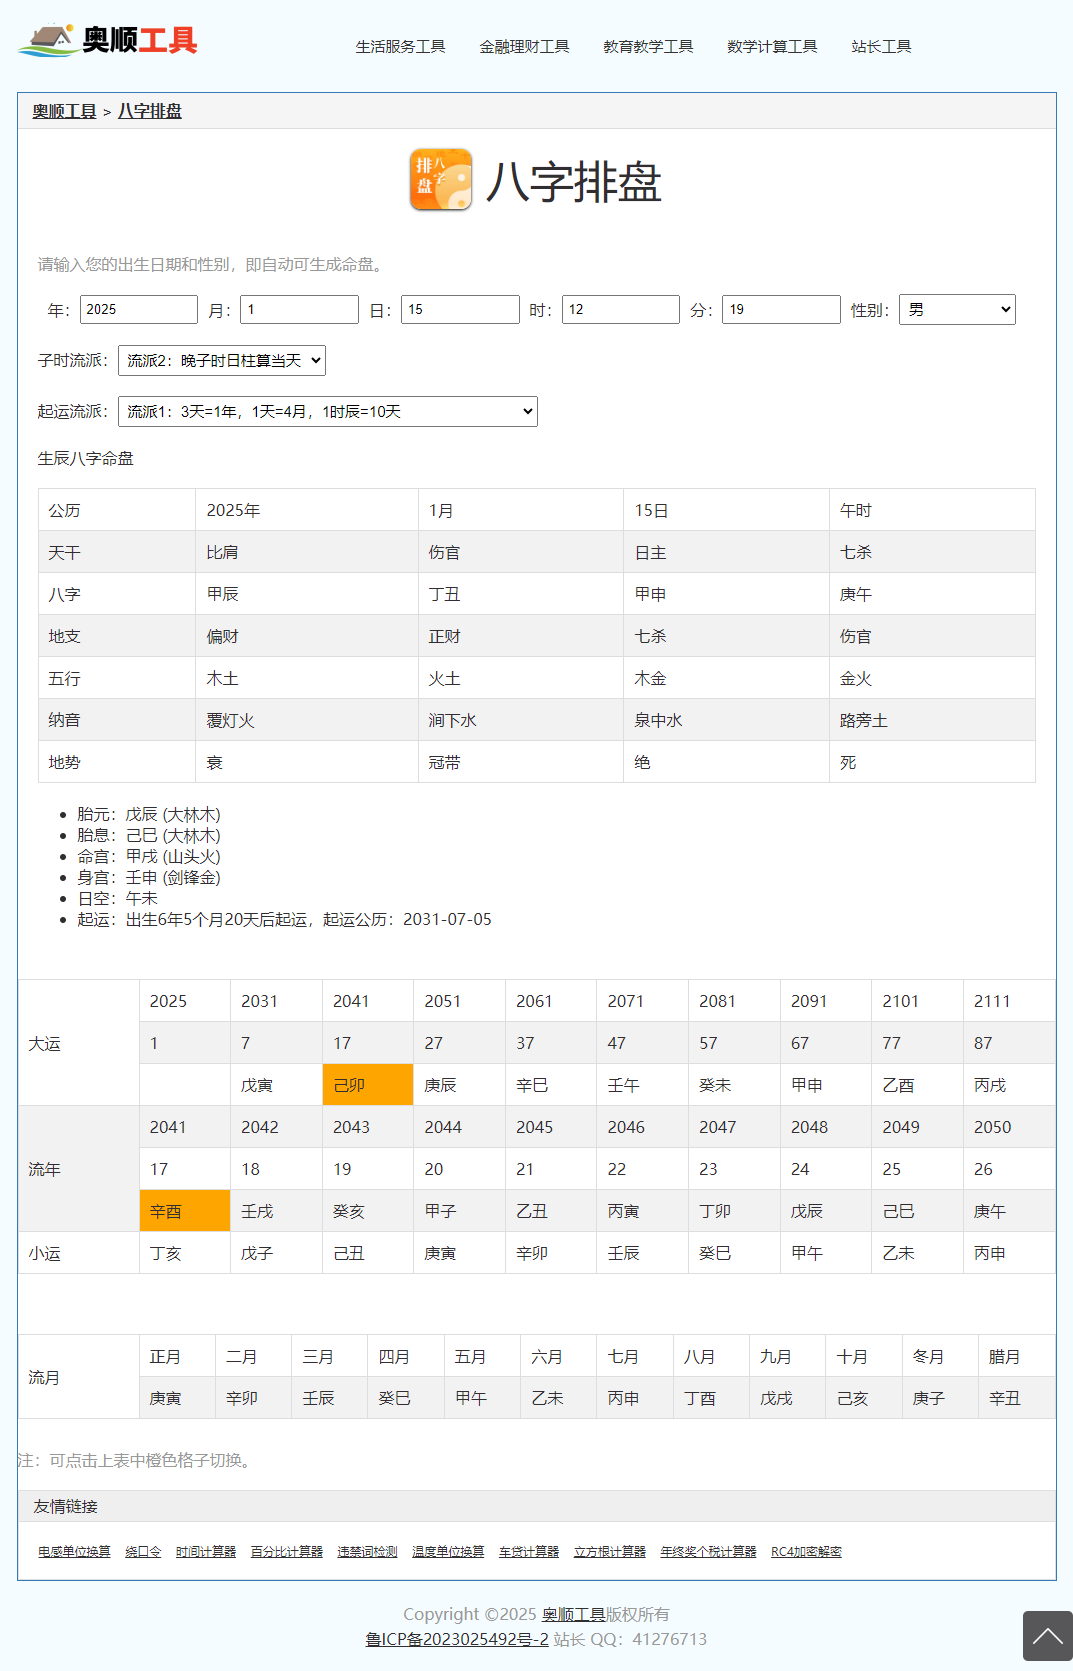Image resolution: width=1073 pixels, height=1671 pixels.
Task: Click the 时 hour input field
Action: [620, 310]
